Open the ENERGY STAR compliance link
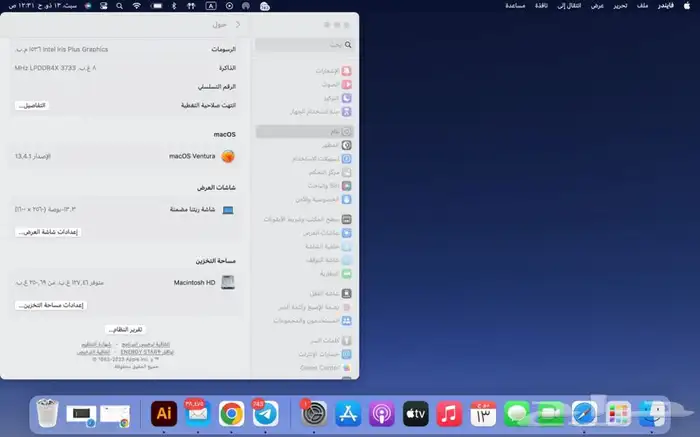 (x=147, y=352)
